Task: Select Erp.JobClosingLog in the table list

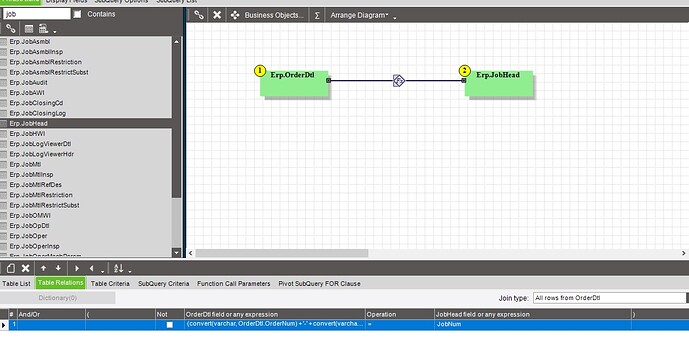Action: click(x=86, y=113)
